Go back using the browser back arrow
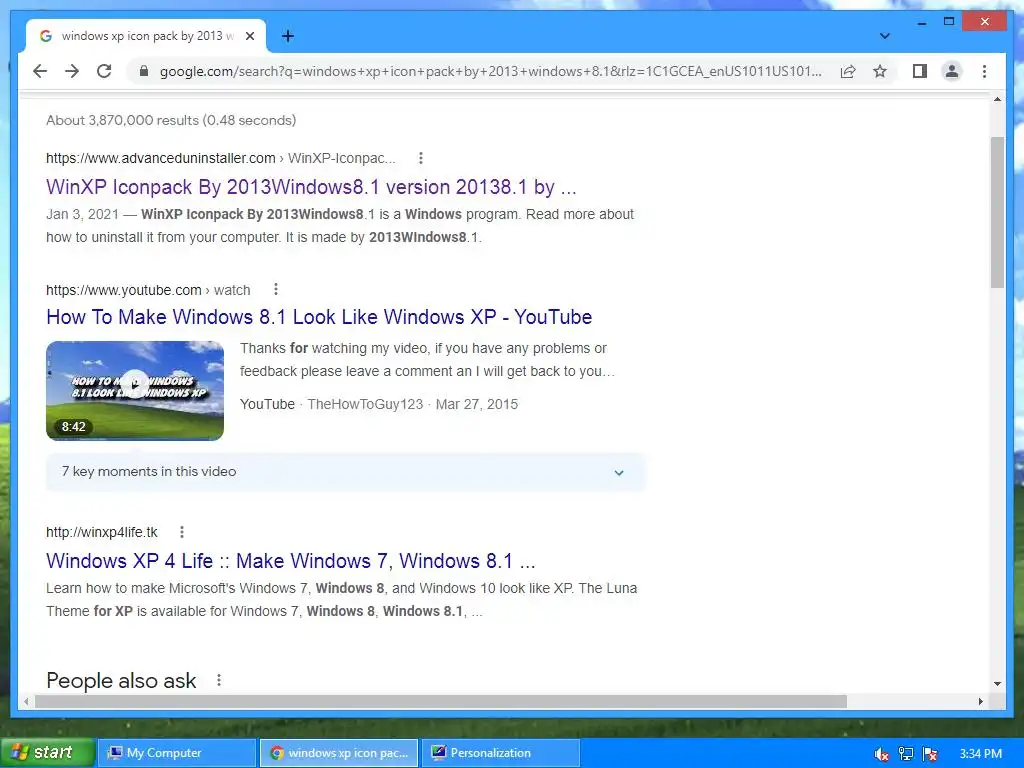1024x768 pixels. click(40, 71)
